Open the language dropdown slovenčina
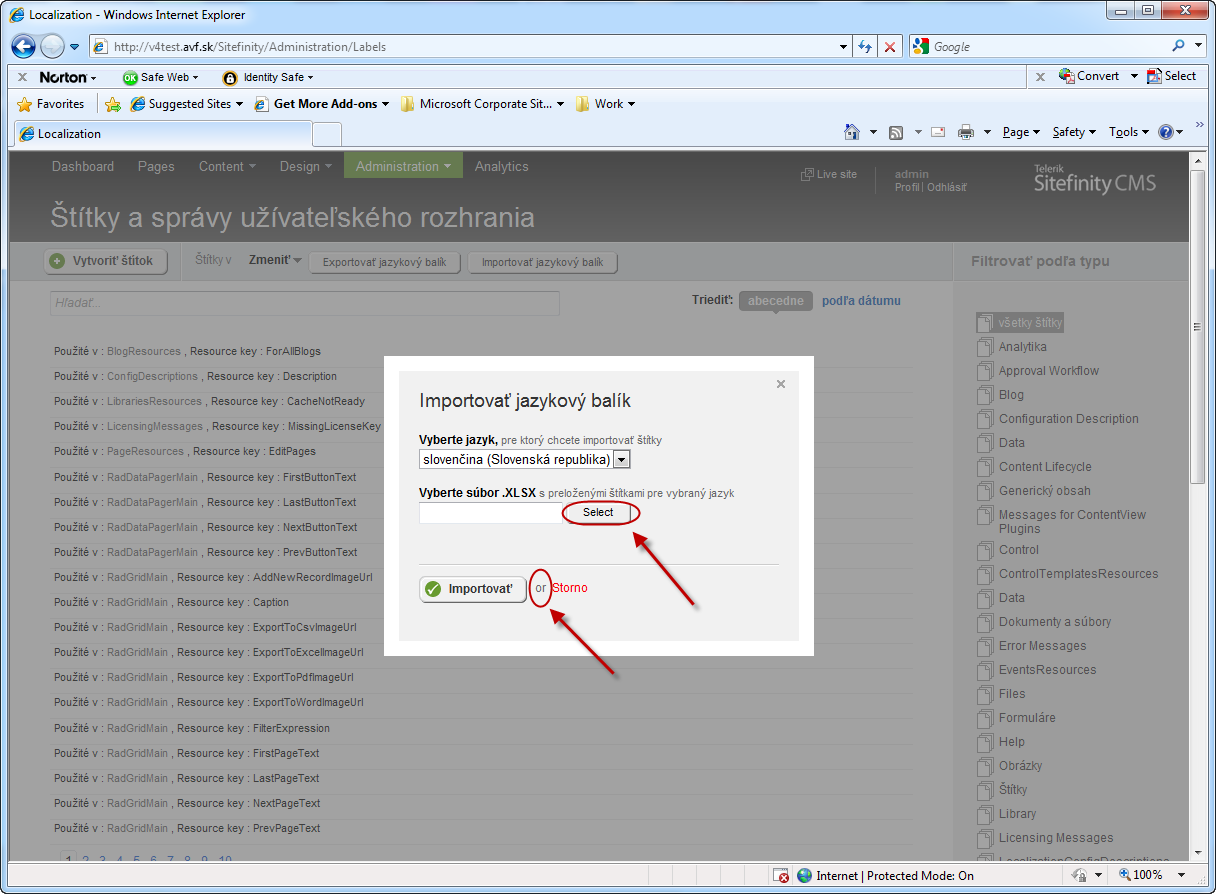The height and width of the screenshot is (894, 1216). [621, 459]
